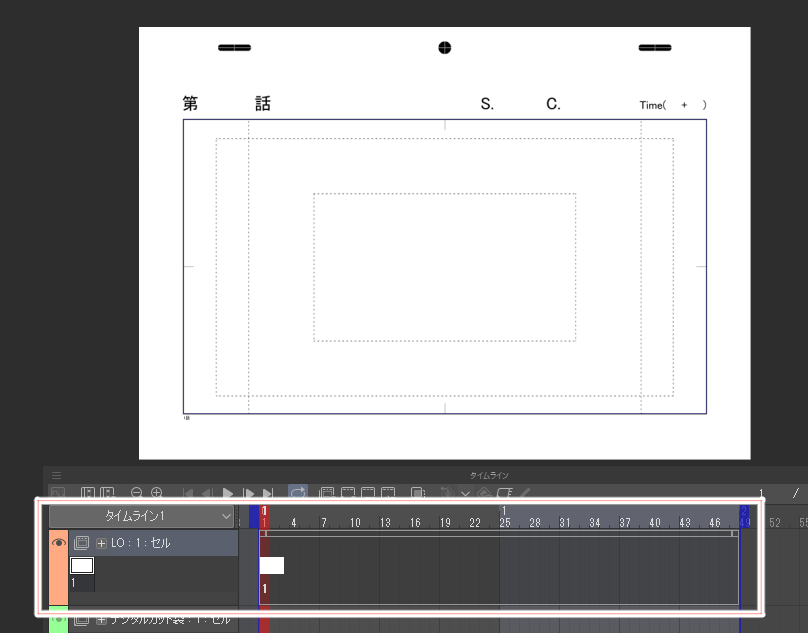This screenshot has height=633, width=808.
Task: Expand the LO layer track
Action: 102,543
